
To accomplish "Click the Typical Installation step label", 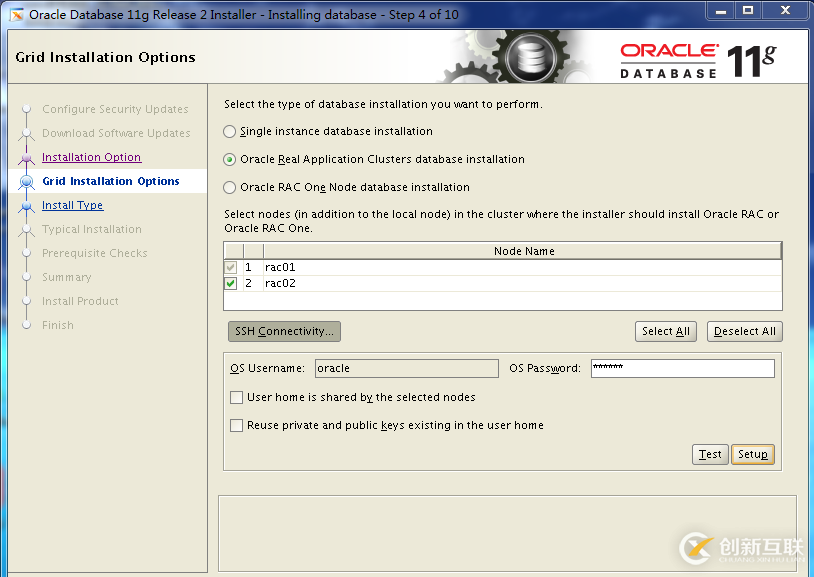I will 92,229.
